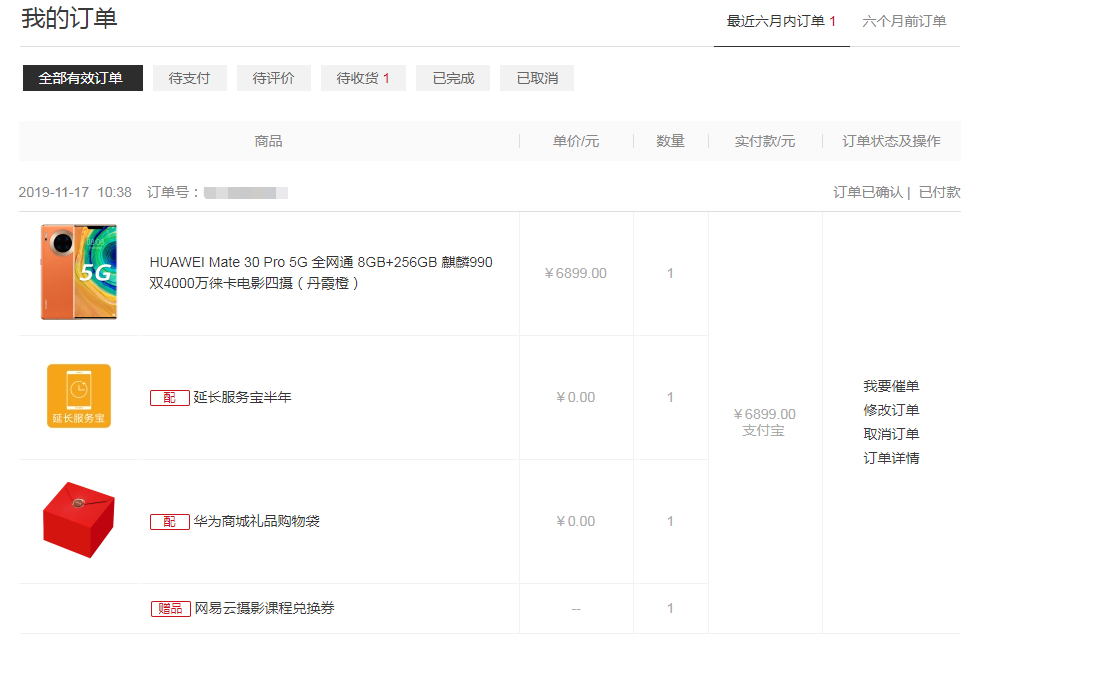Click the paid amount ¥6899.00 above 支付宝
This screenshot has width=1104, height=688.
765,414
